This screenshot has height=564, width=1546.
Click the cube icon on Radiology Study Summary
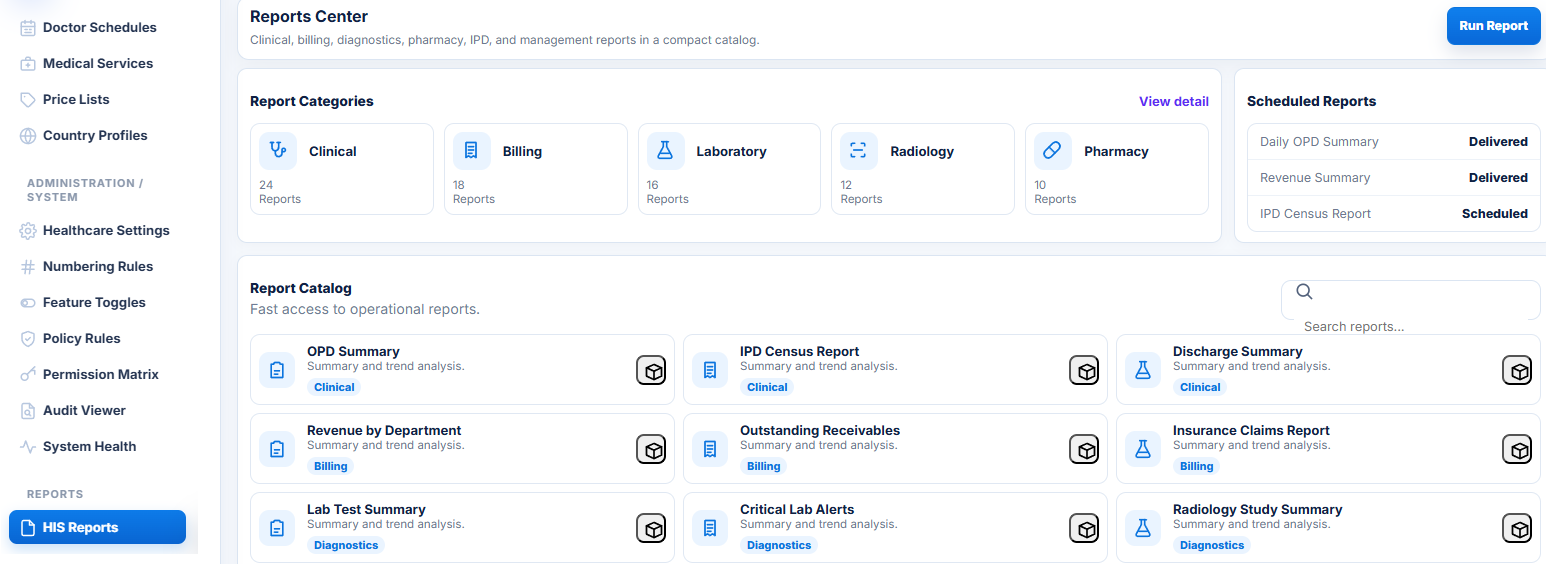click(x=1517, y=528)
